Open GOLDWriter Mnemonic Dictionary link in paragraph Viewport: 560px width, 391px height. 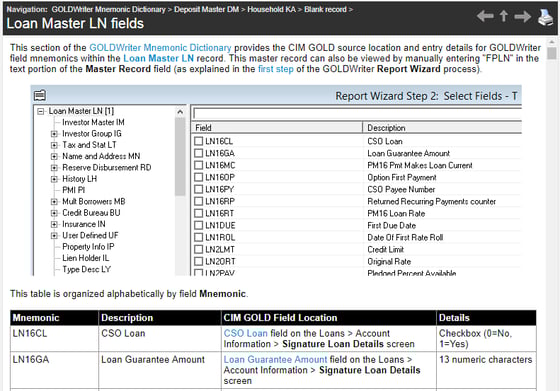pos(160,47)
